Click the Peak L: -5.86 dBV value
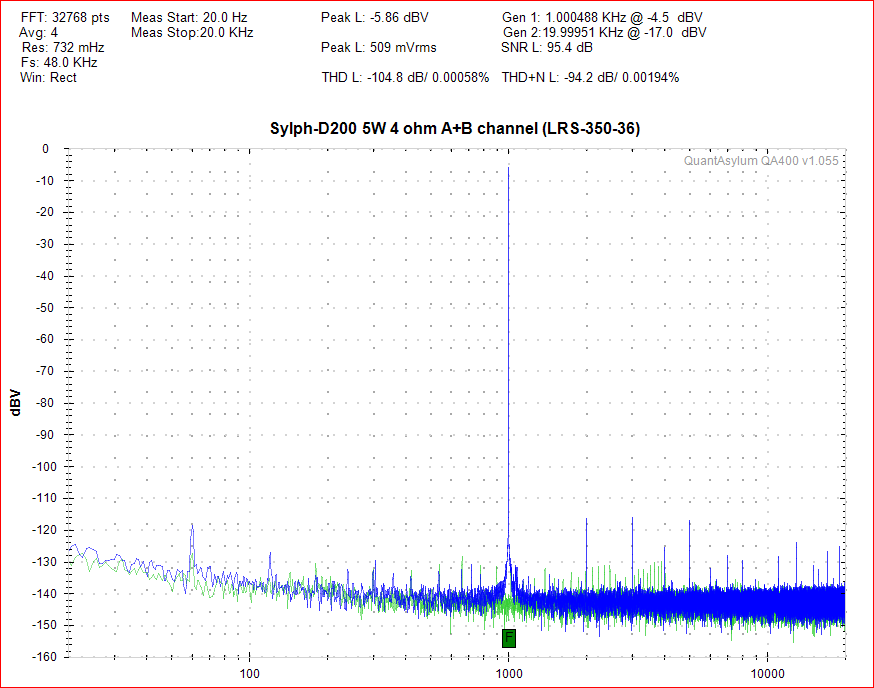 (375, 18)
